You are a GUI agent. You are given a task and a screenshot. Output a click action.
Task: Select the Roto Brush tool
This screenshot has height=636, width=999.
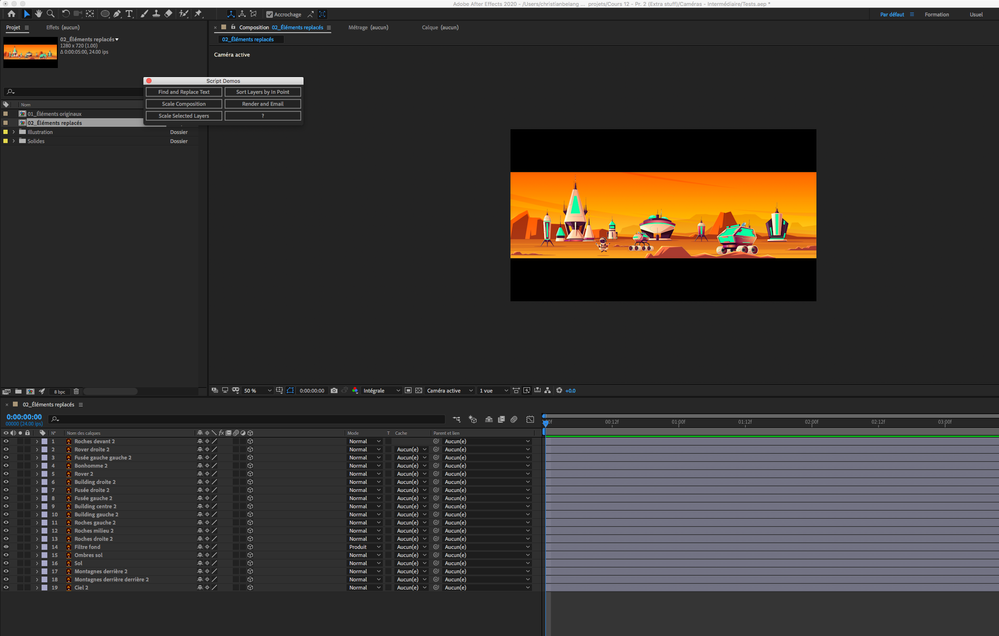184,14
